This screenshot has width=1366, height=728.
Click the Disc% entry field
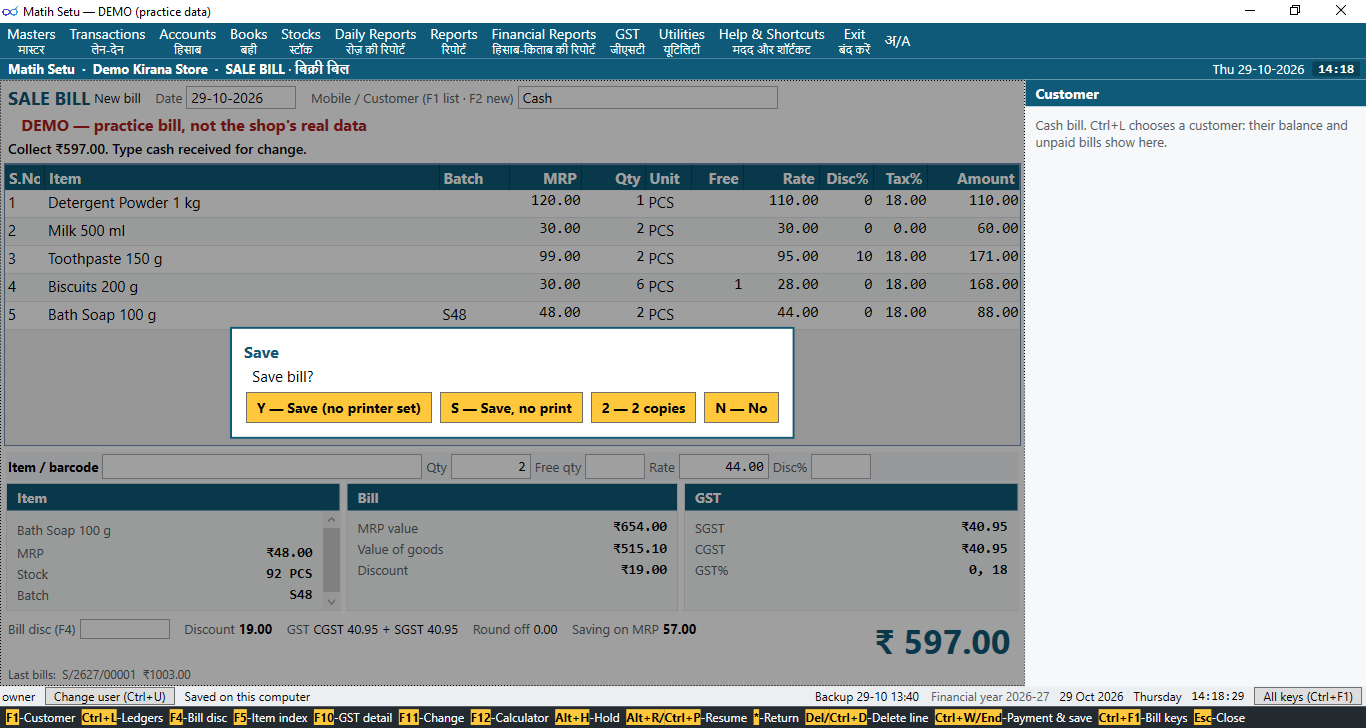click(x=841, y=467)
